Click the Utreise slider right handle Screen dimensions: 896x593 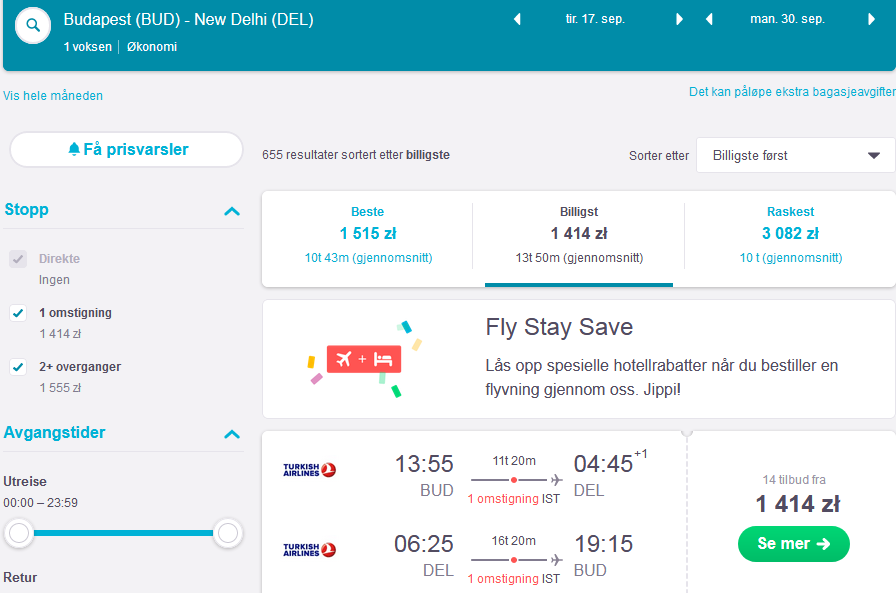coord(228,533)
